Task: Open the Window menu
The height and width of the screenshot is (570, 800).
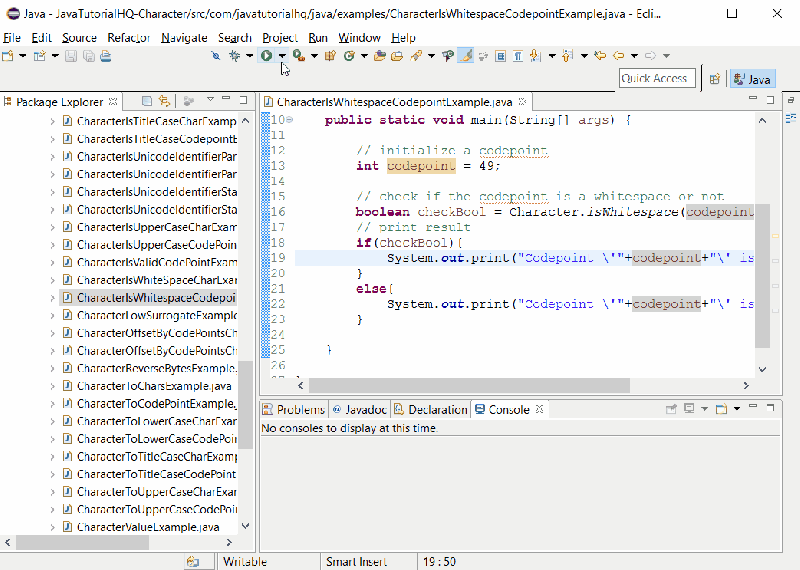Action: pos(359,38)
